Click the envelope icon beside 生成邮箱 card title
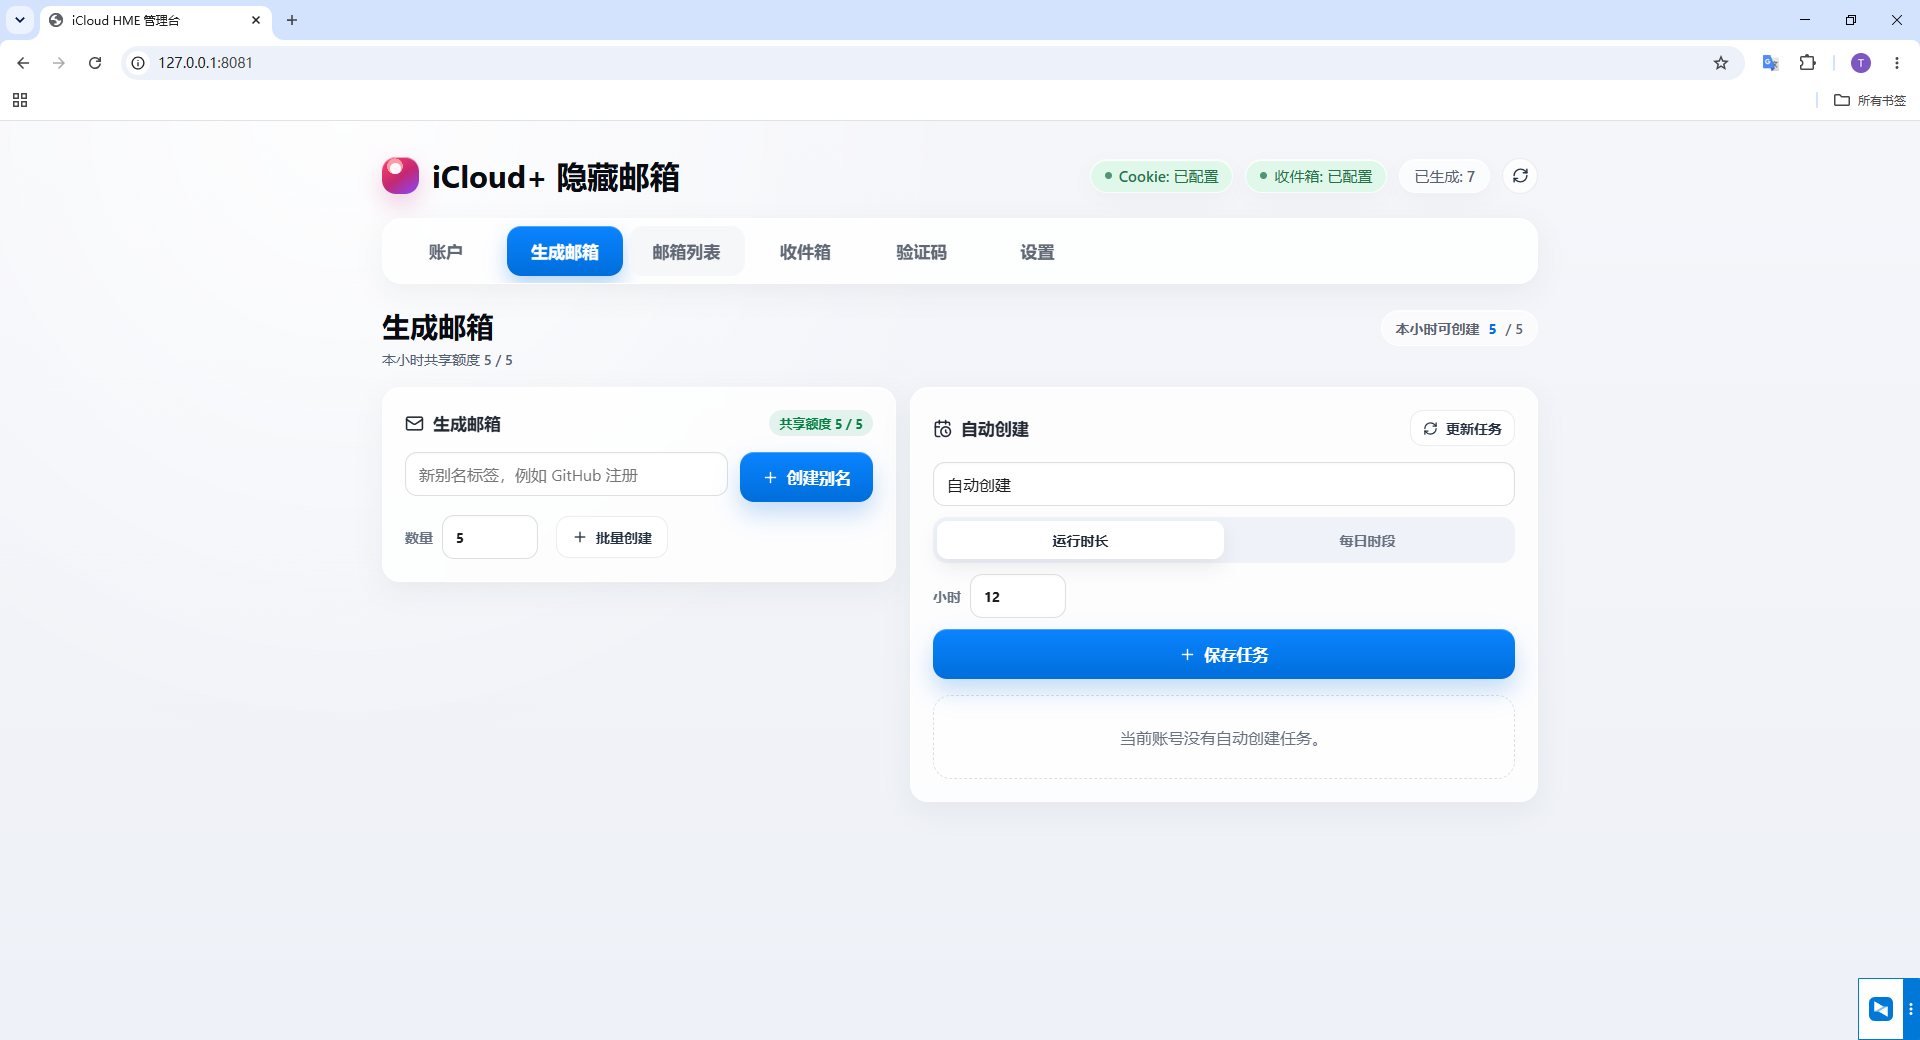This screenshot has height=1040, width=1920. pyautogui.click(x=414, y=424)
